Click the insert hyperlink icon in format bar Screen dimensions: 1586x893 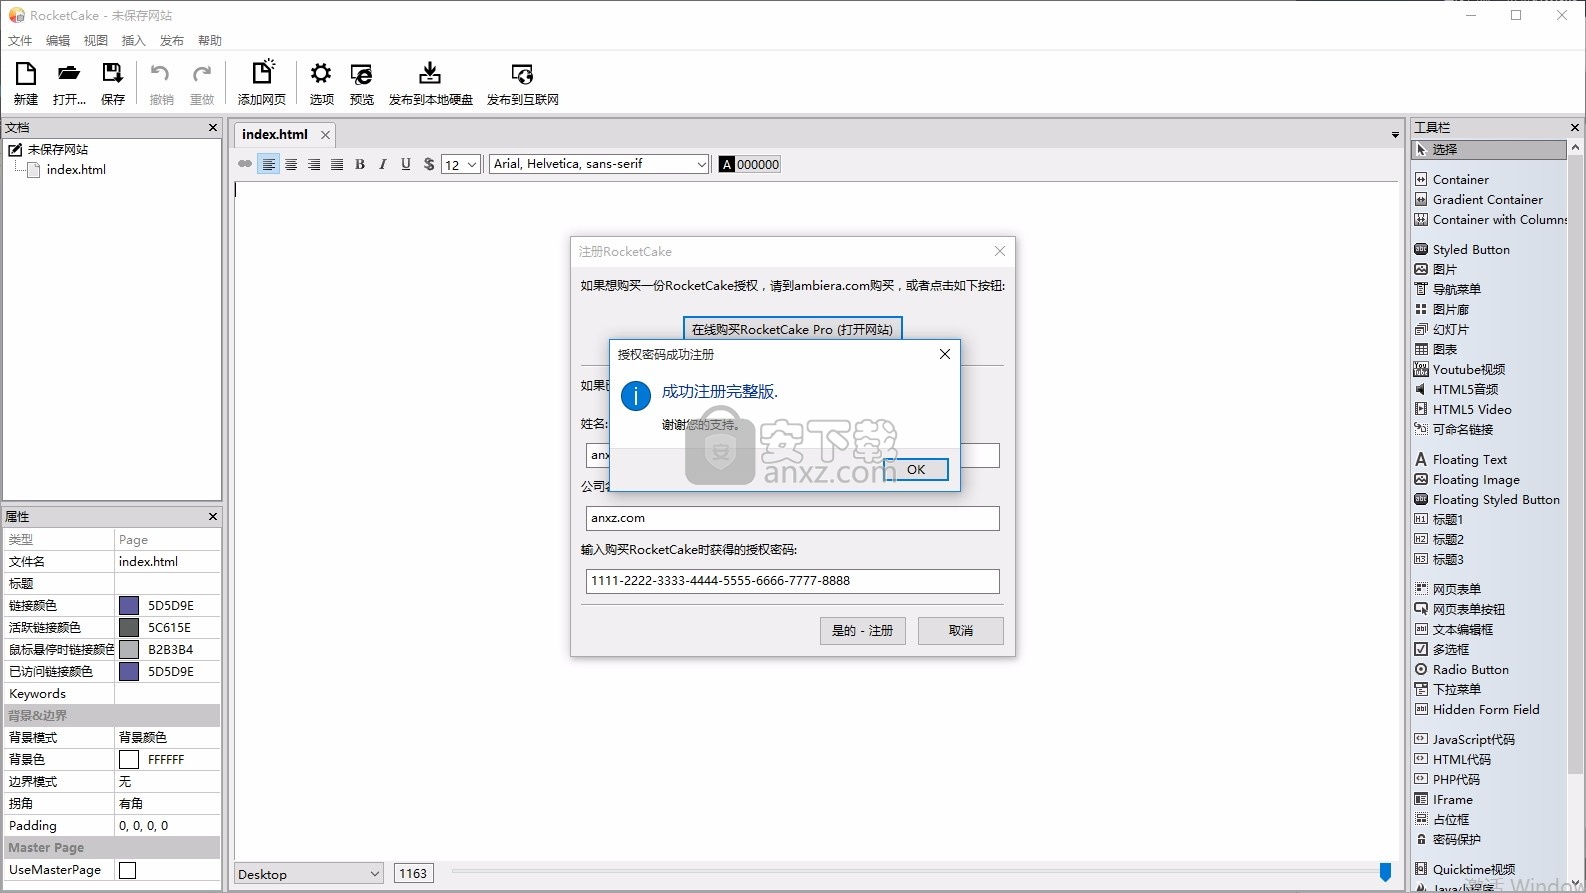(245, 164)
